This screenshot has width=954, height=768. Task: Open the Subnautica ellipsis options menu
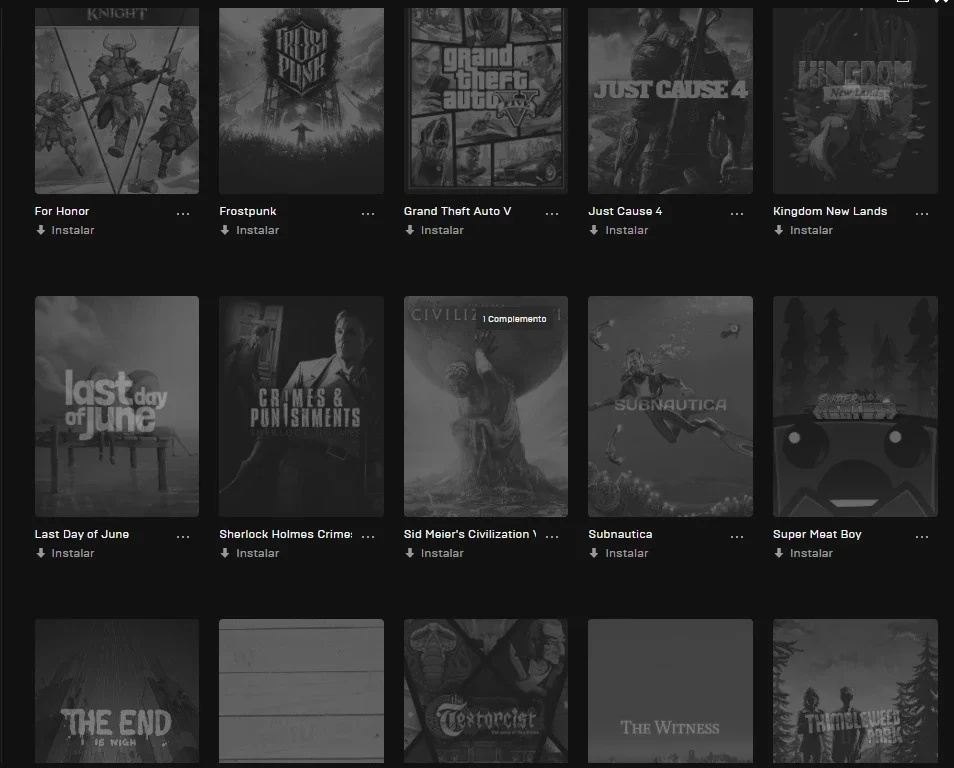pyautogui.click(x=737, y=536)
